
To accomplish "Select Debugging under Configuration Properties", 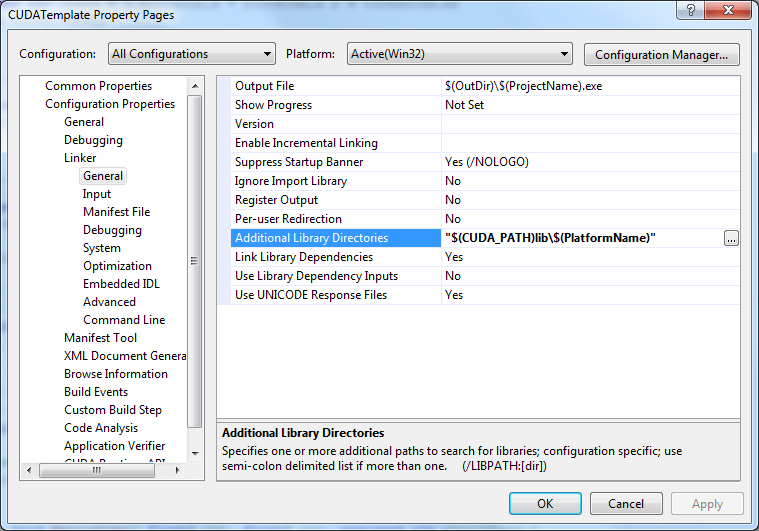I will 93,140.
